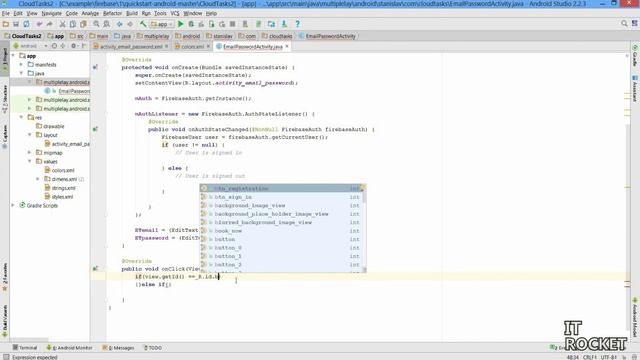Viewport: 640px width, 360px height.
Task: Collapse the java folder node
Action: 21,73
